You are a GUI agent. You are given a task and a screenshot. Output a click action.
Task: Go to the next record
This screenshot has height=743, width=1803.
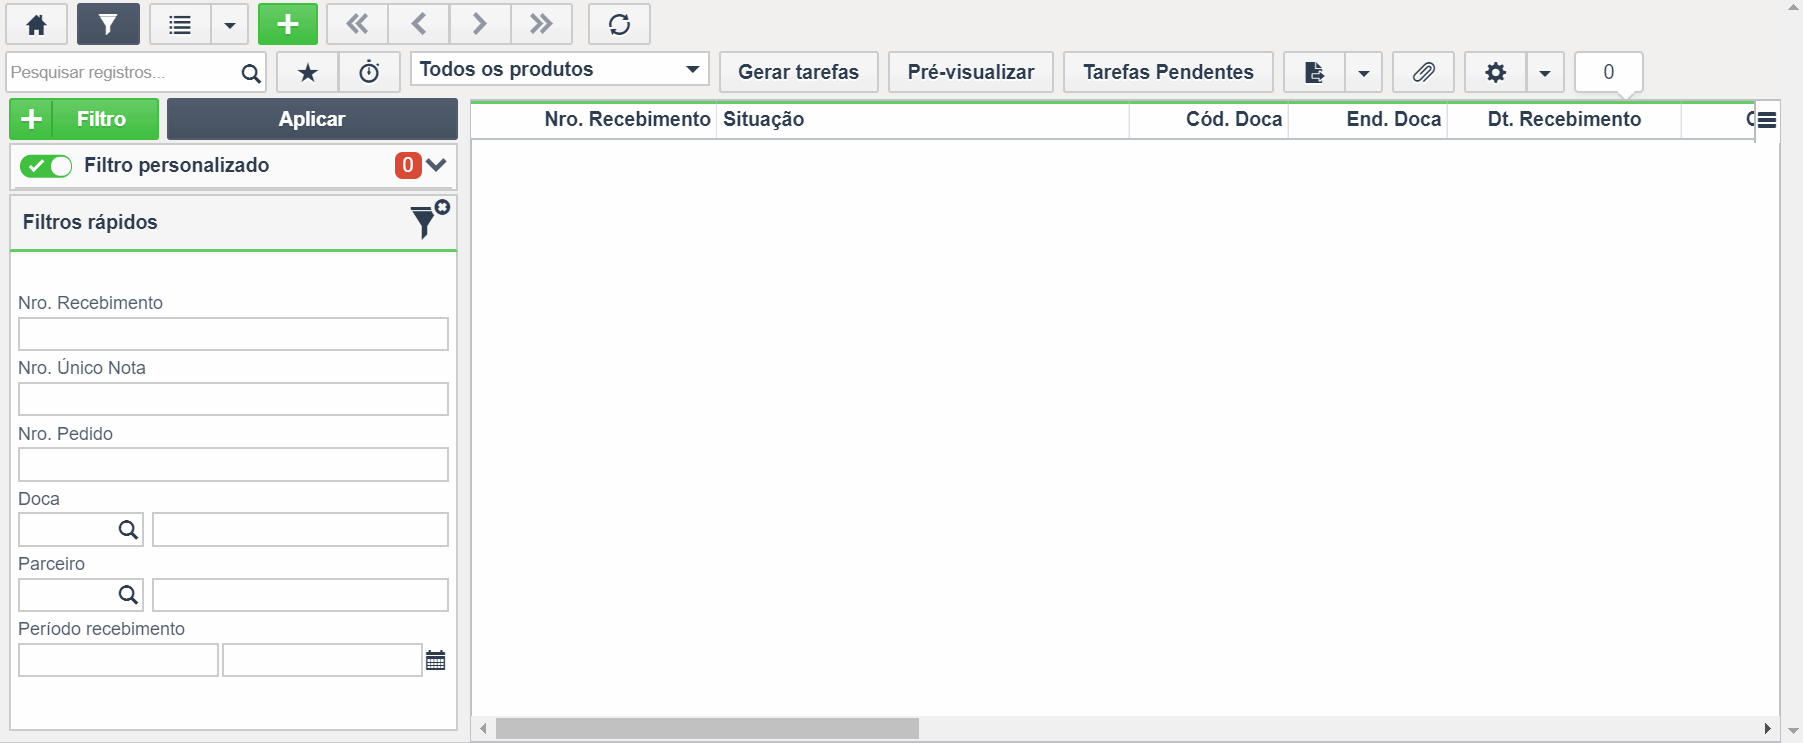(480, 24)
